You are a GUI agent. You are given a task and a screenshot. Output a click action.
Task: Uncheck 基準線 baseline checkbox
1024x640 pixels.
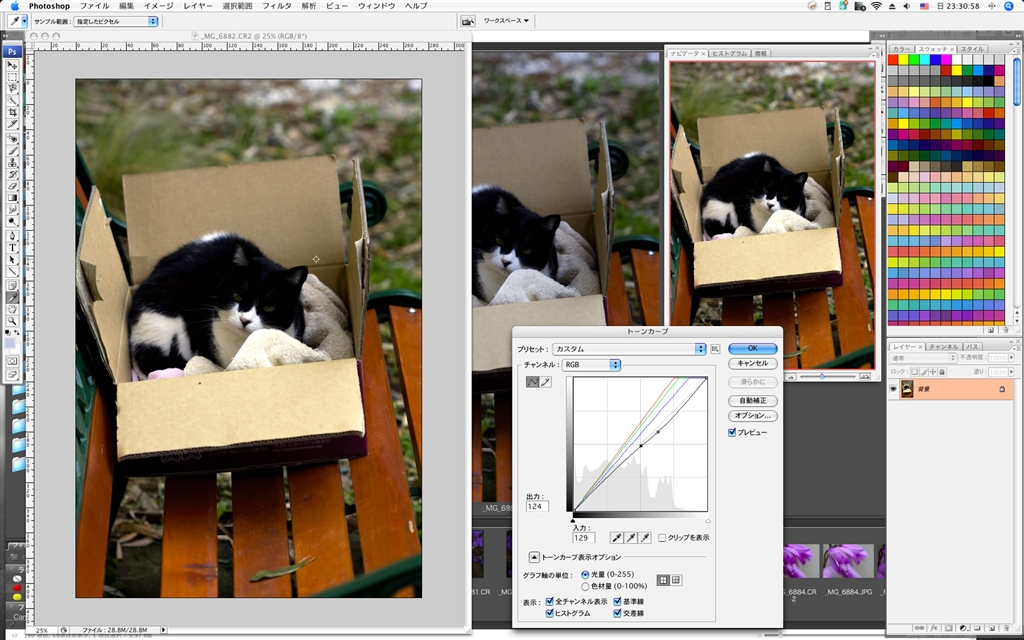[617, 601]
